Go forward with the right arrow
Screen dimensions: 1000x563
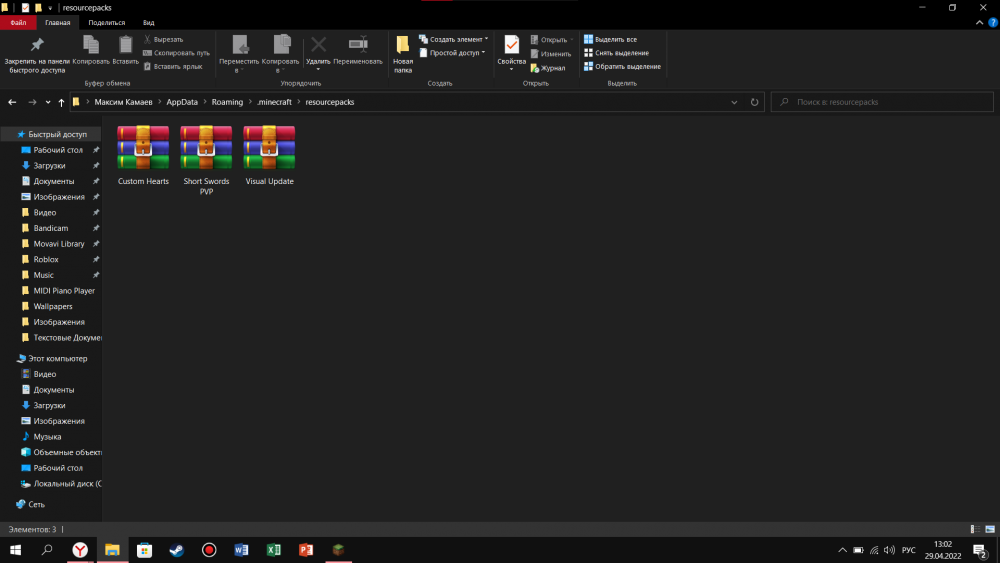coord(32,102)
